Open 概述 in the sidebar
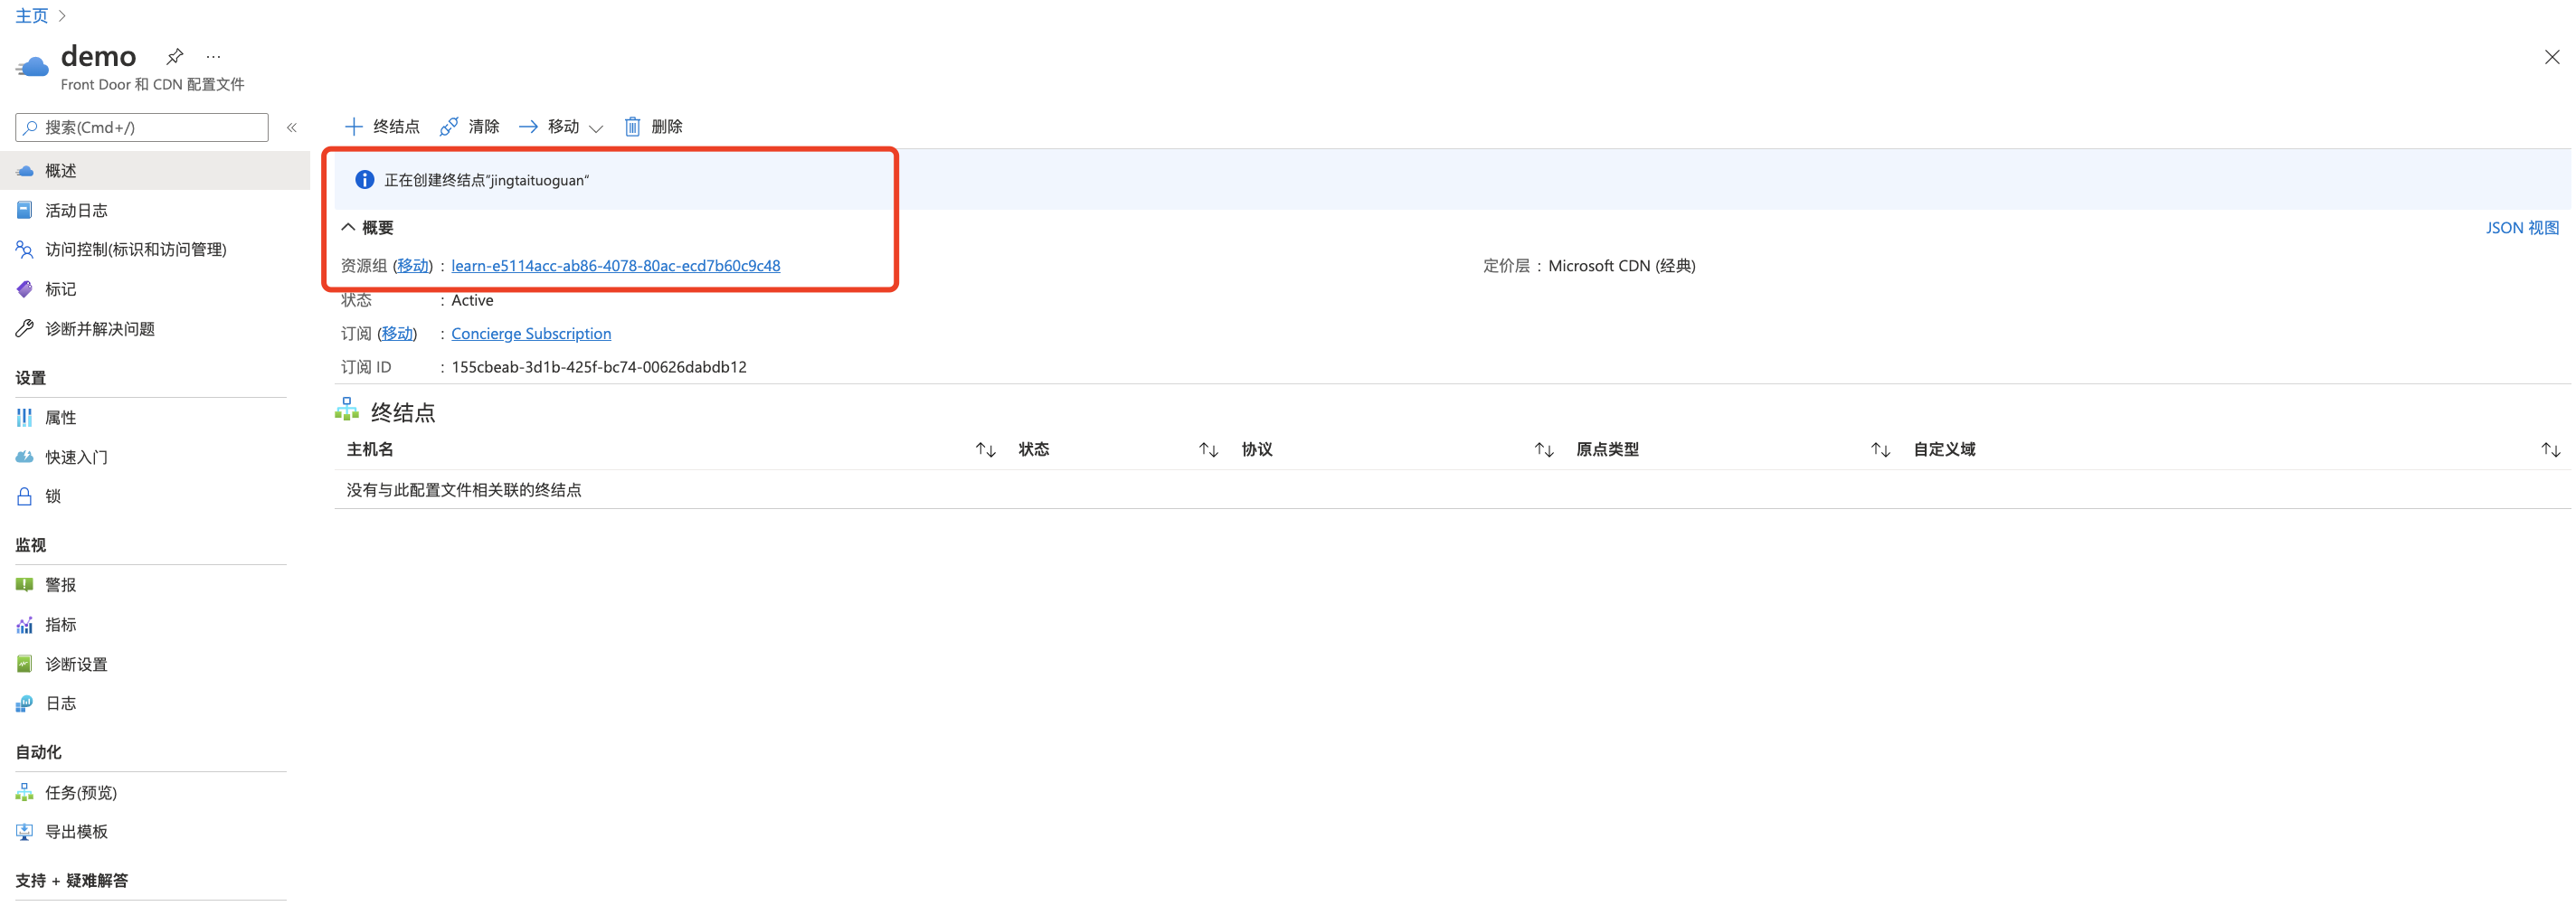 pyautogui.click(x=155, y=171)
